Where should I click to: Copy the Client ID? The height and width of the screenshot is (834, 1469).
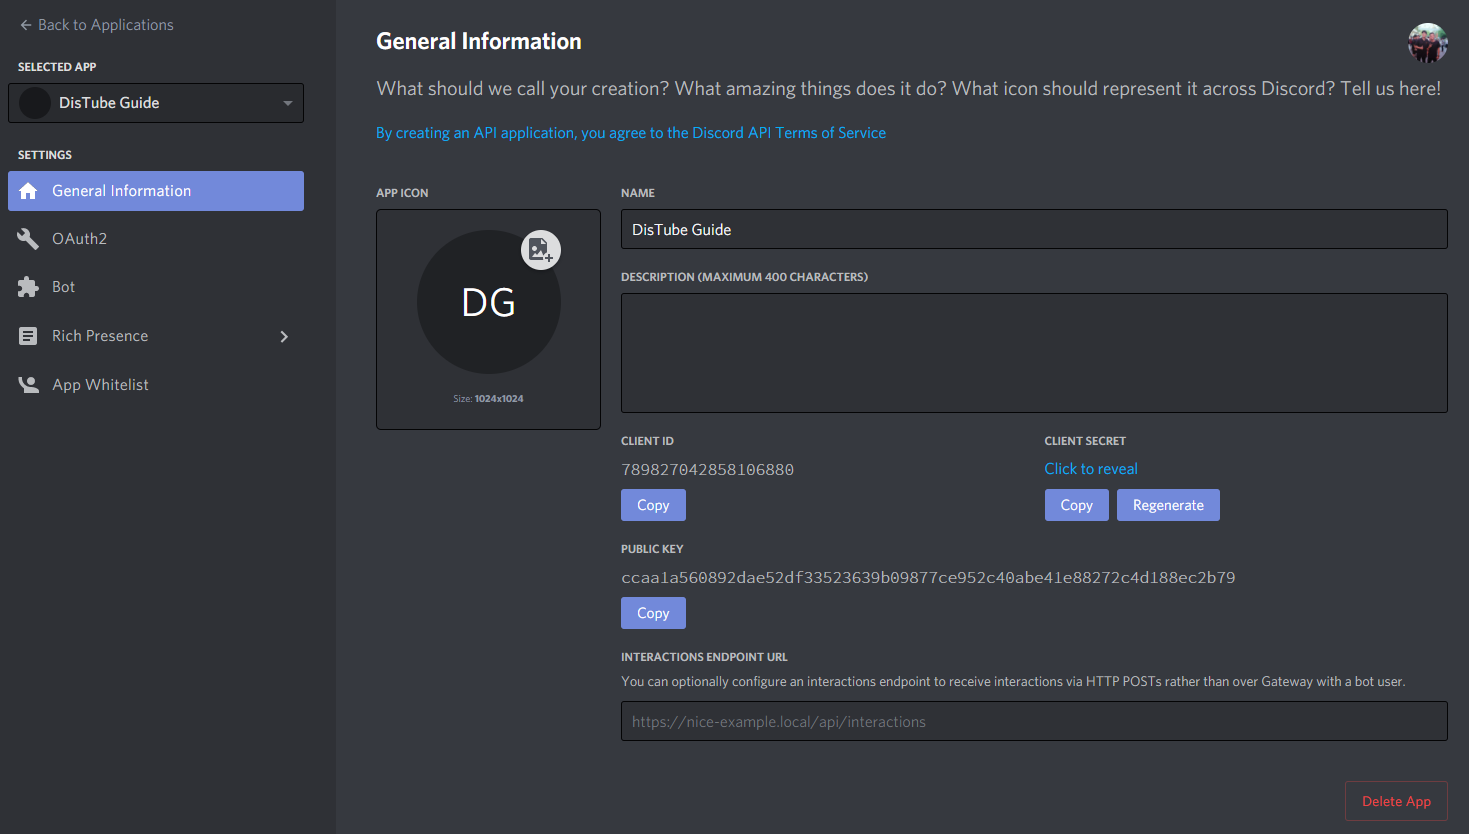(653, 505)
